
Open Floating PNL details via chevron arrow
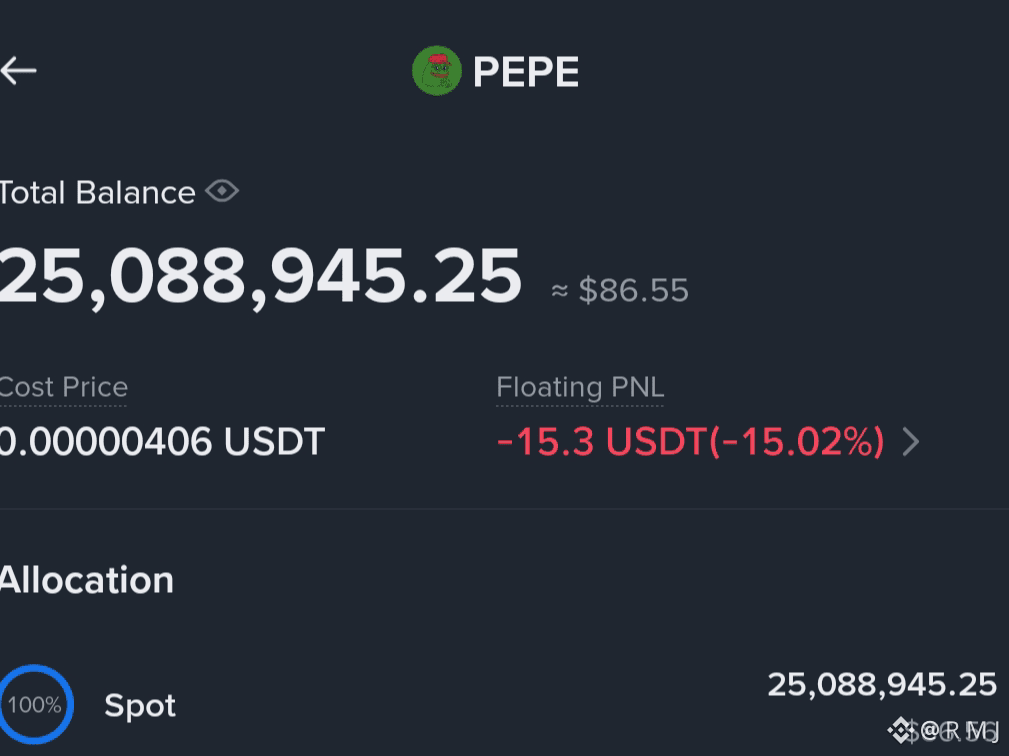click(x=911, y=442)
